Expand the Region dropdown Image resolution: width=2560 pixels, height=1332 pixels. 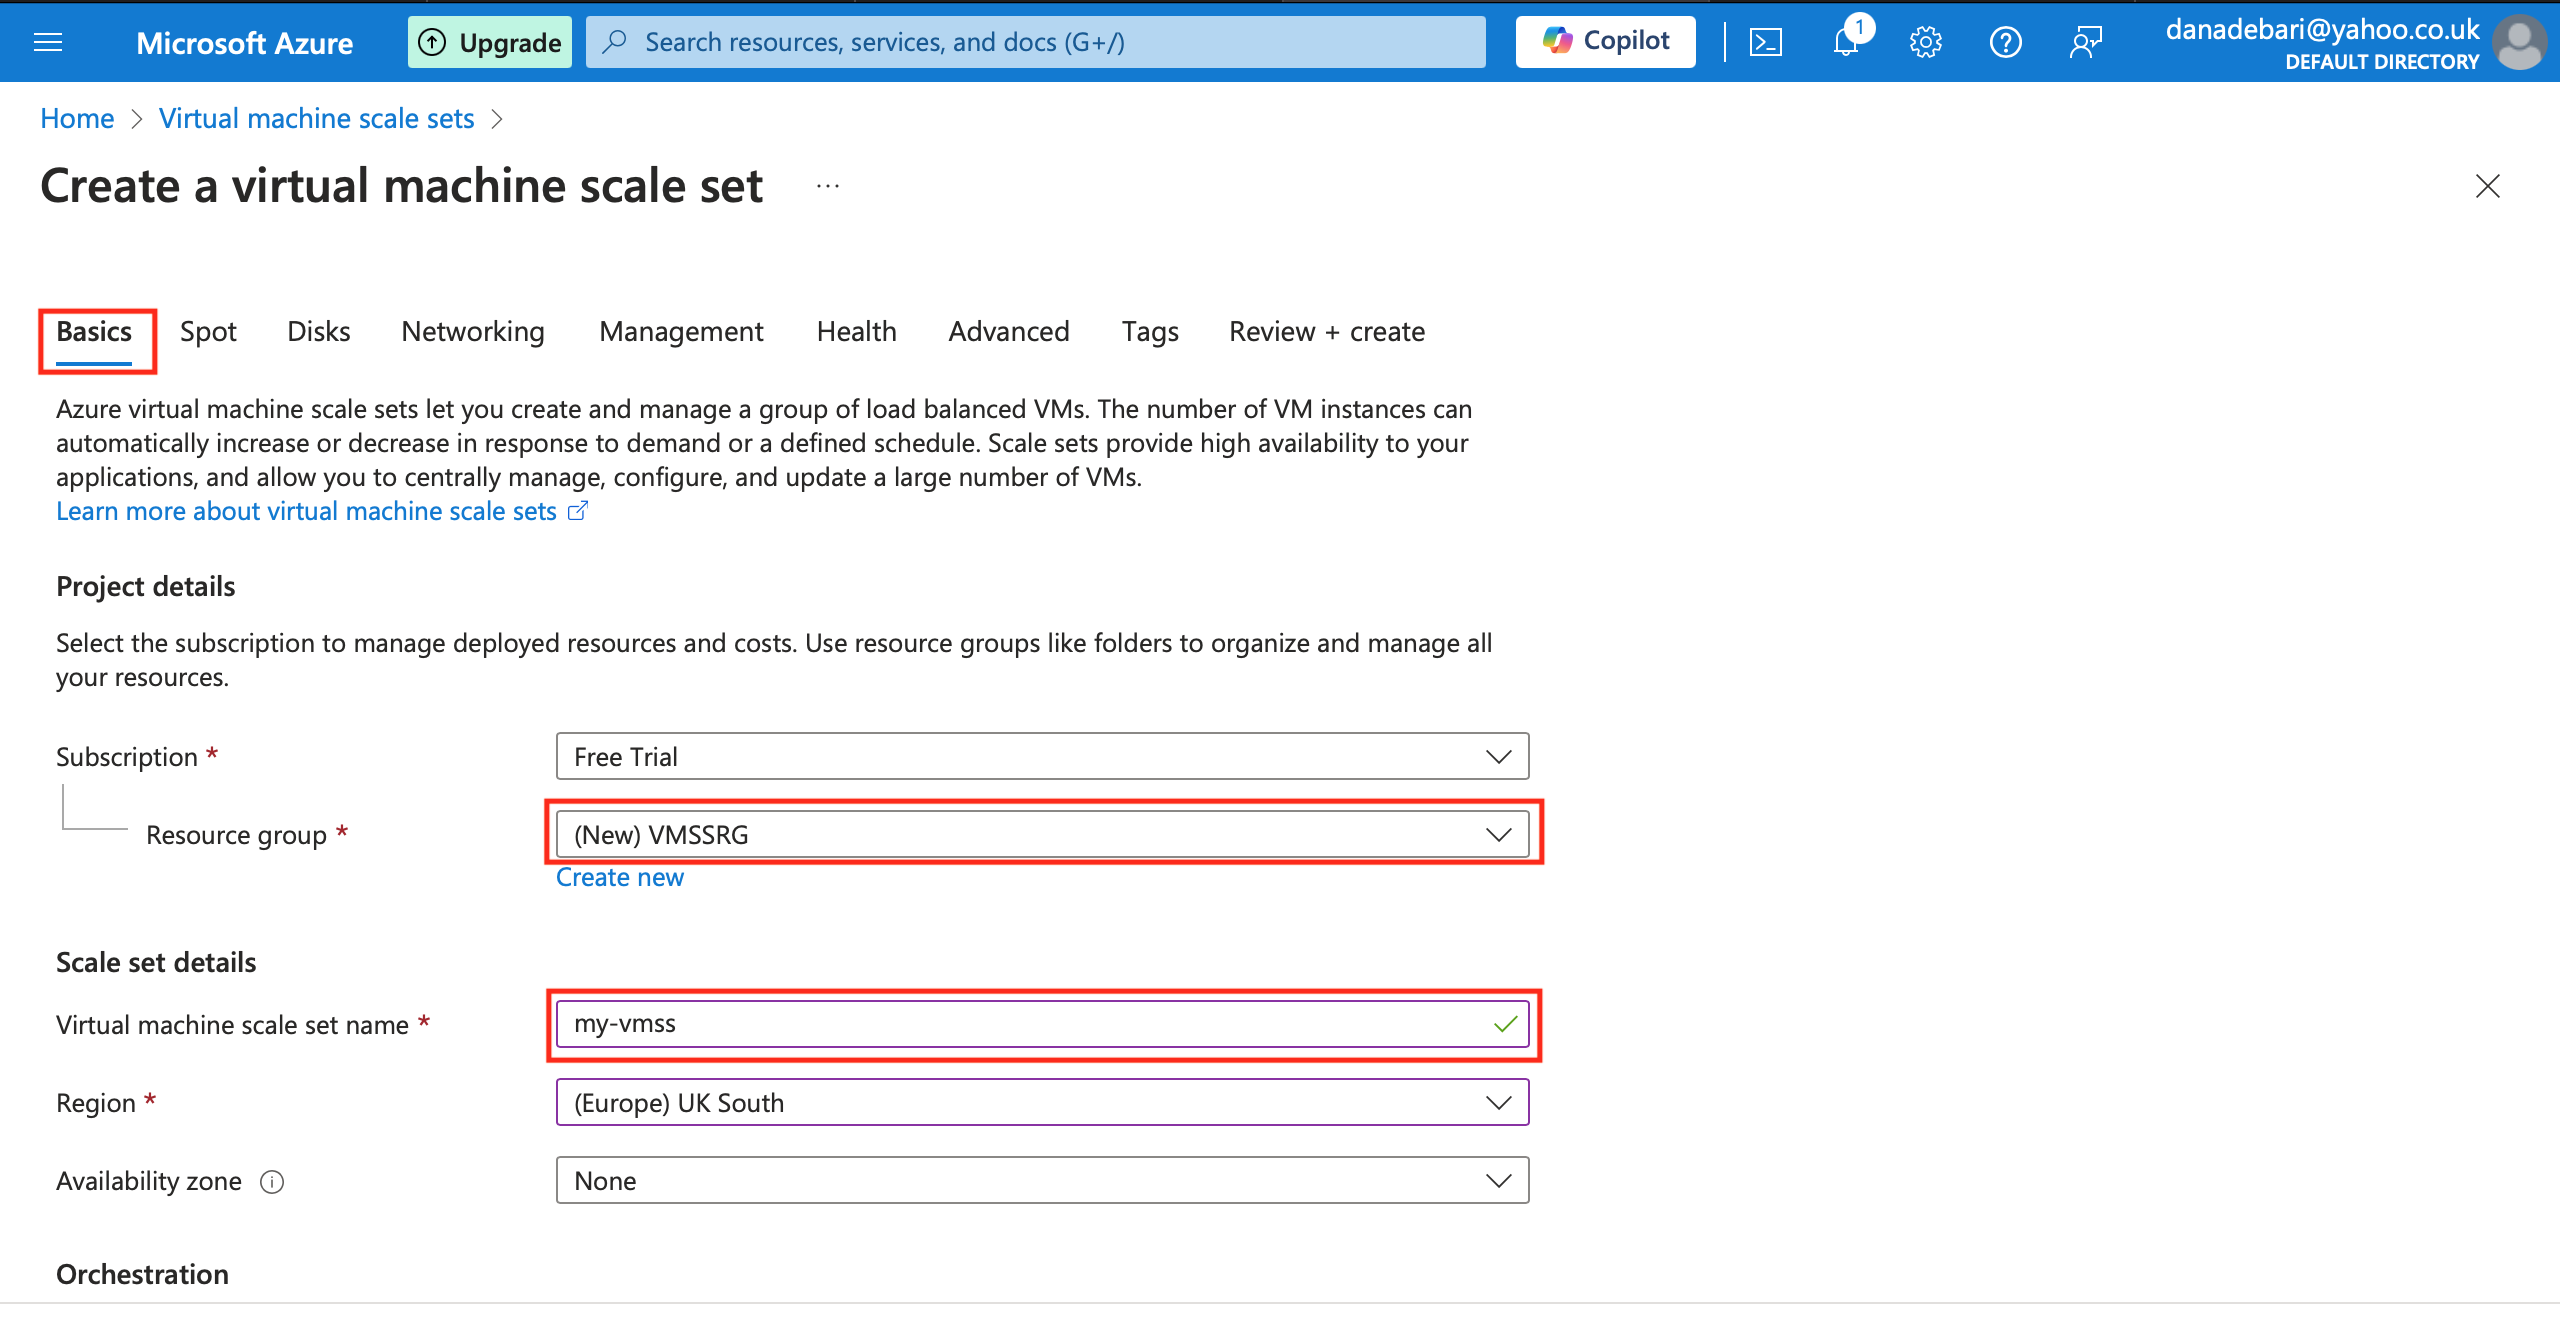pos(1042,1103)
